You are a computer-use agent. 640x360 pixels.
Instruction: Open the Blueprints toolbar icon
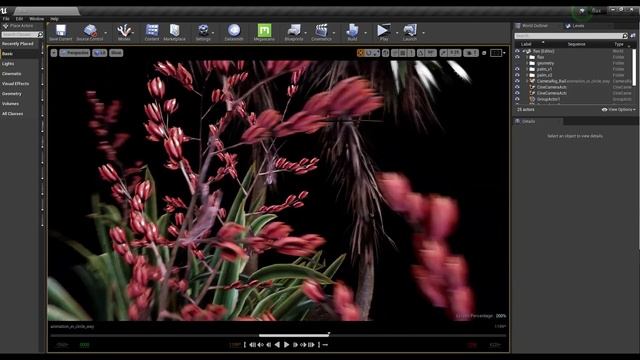(x=294, y=30)
